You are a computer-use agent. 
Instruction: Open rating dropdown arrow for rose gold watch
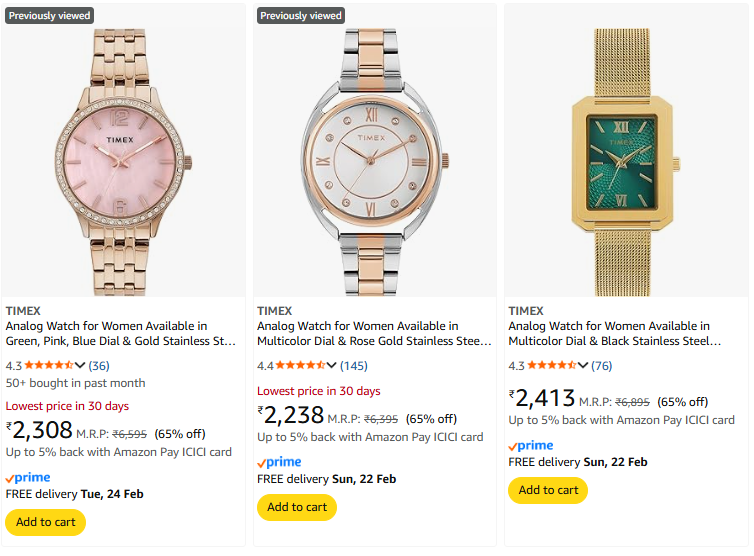tap(334, 366)
